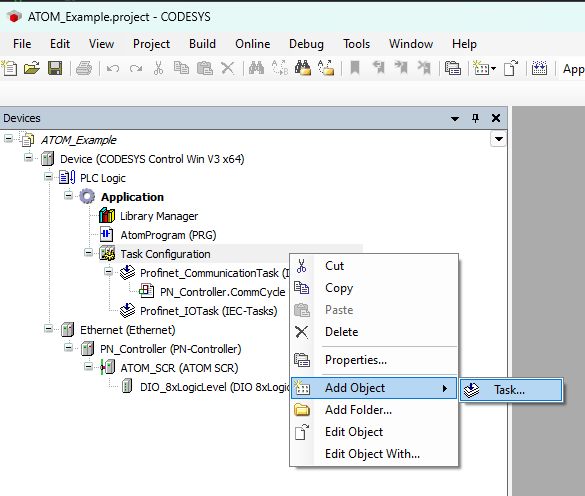Open the Build menu

[202, 44]
